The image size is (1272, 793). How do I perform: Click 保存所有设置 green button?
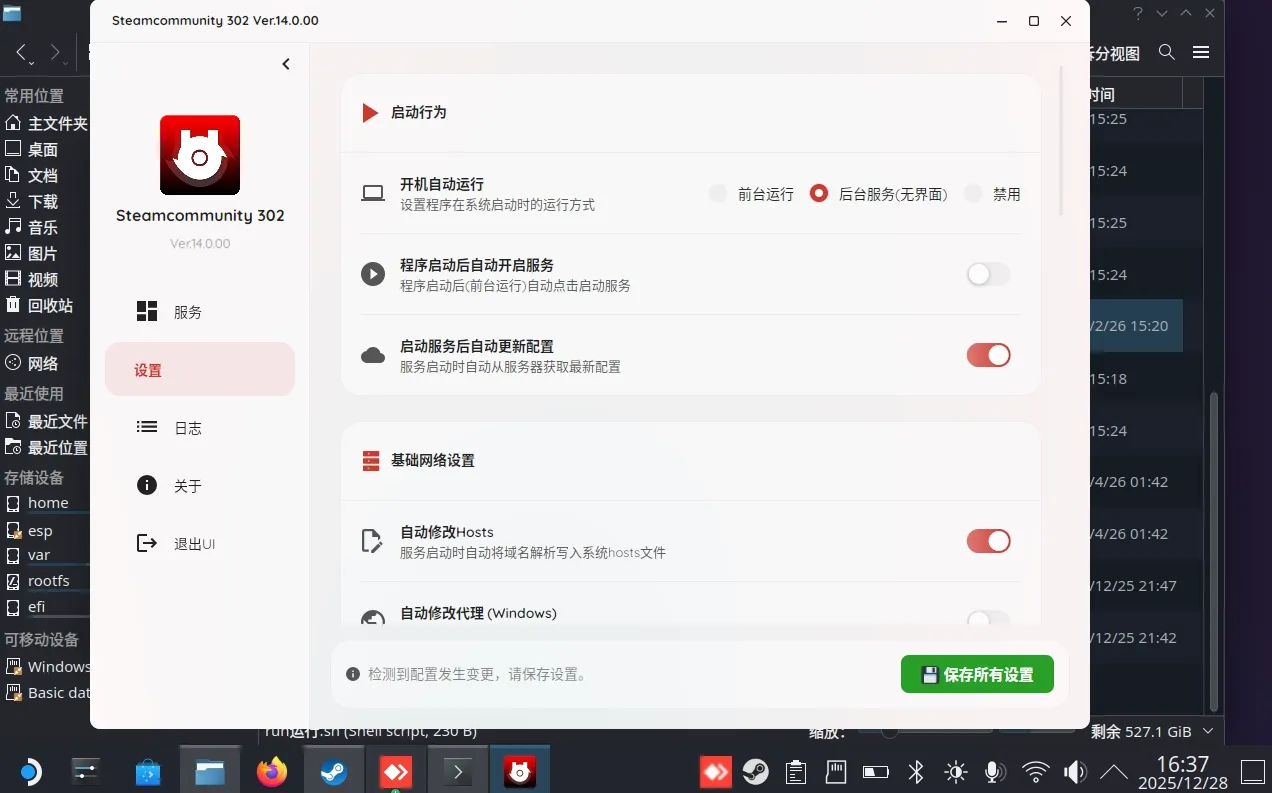tap(977, 675)
